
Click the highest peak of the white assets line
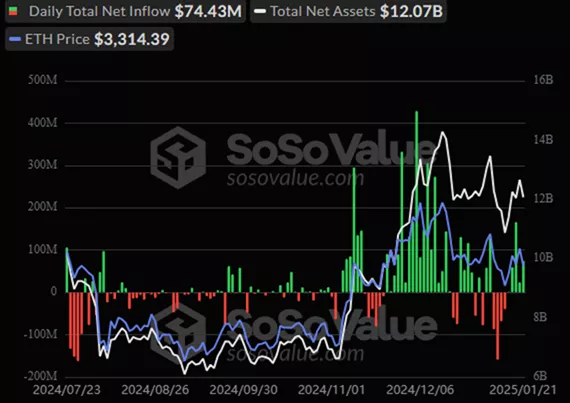click(x=442, y=132)
